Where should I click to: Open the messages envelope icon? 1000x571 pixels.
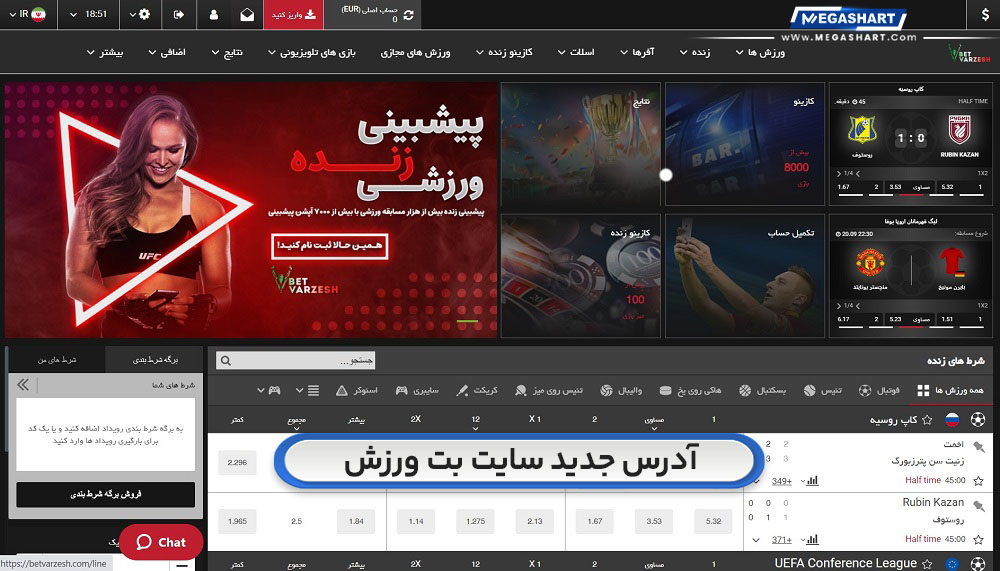tap(246, 15)
